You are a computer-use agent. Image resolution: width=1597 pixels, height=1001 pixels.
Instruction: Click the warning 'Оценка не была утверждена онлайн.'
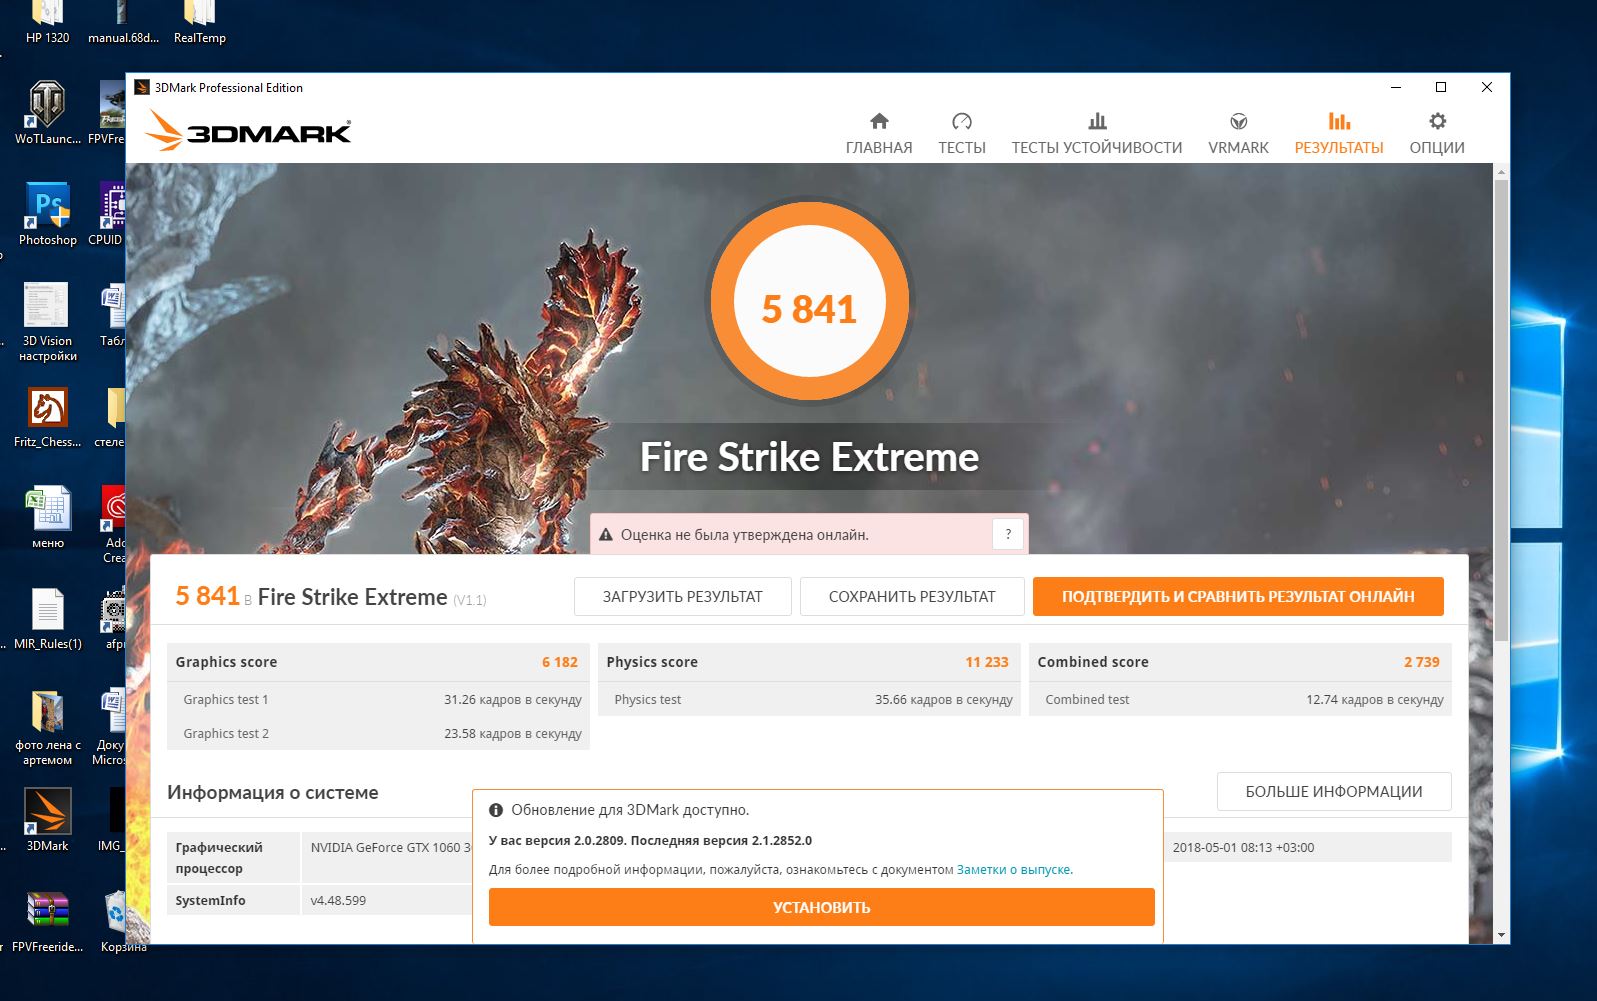pos(744,534)
